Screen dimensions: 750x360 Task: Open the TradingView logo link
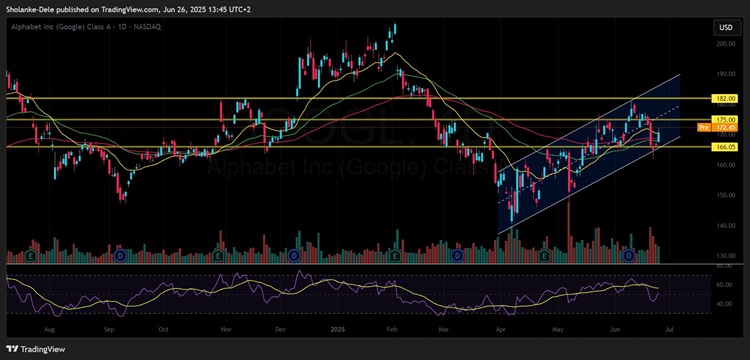coord(36,349)
